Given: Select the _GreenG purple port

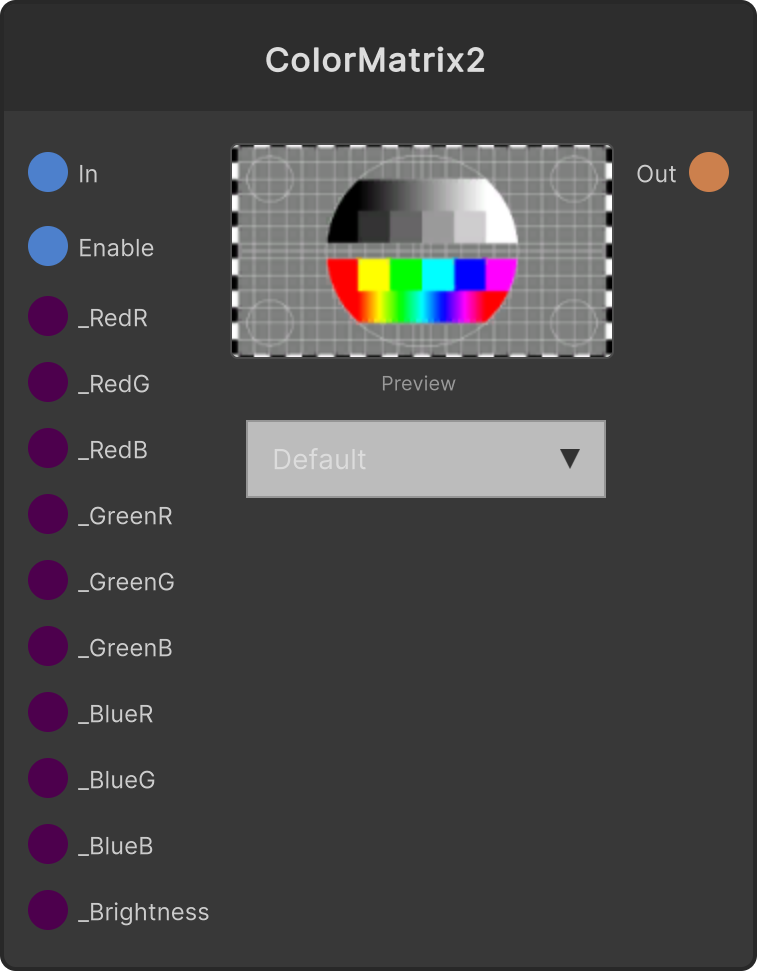Looking at the screenshot, I should (x=48, y=580).
